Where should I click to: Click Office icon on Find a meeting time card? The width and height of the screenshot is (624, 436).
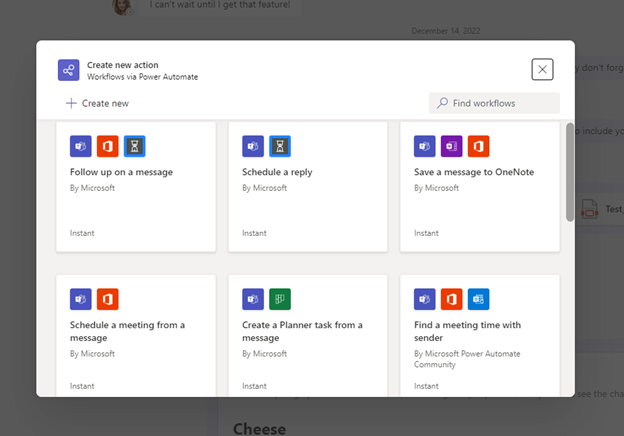pos(452,299)
